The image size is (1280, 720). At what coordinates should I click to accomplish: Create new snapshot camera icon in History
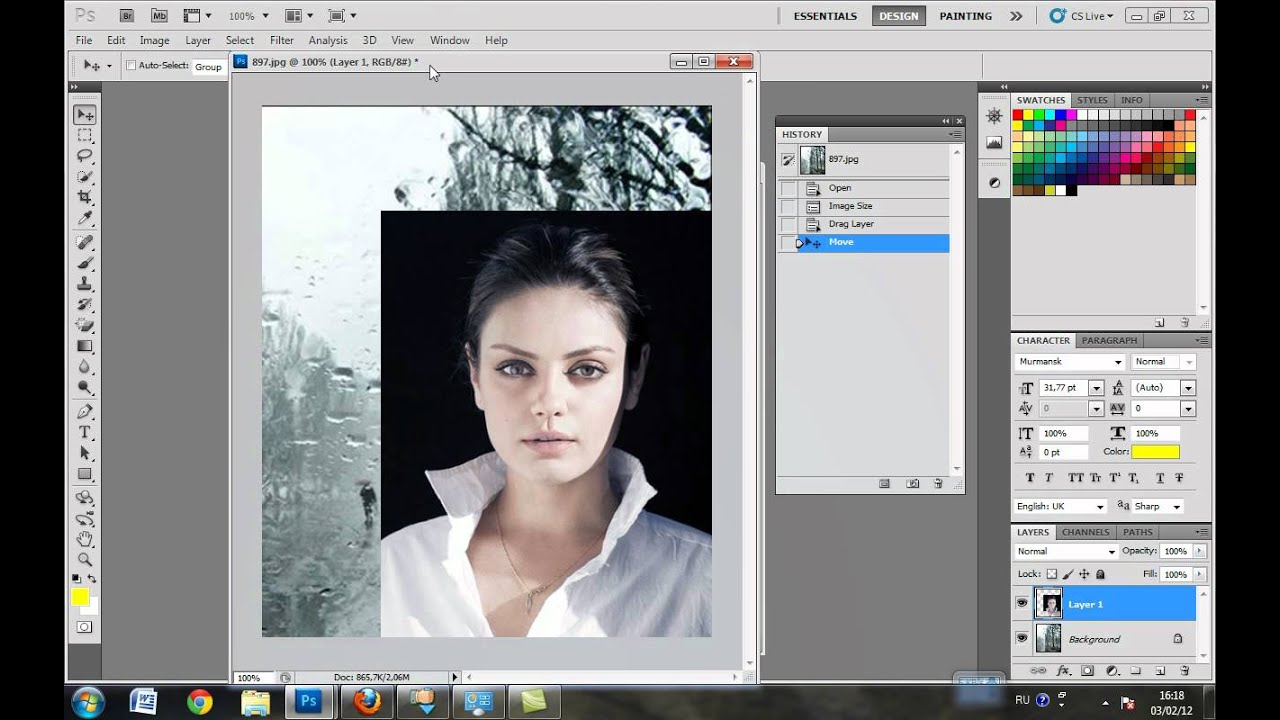[912, 484]
